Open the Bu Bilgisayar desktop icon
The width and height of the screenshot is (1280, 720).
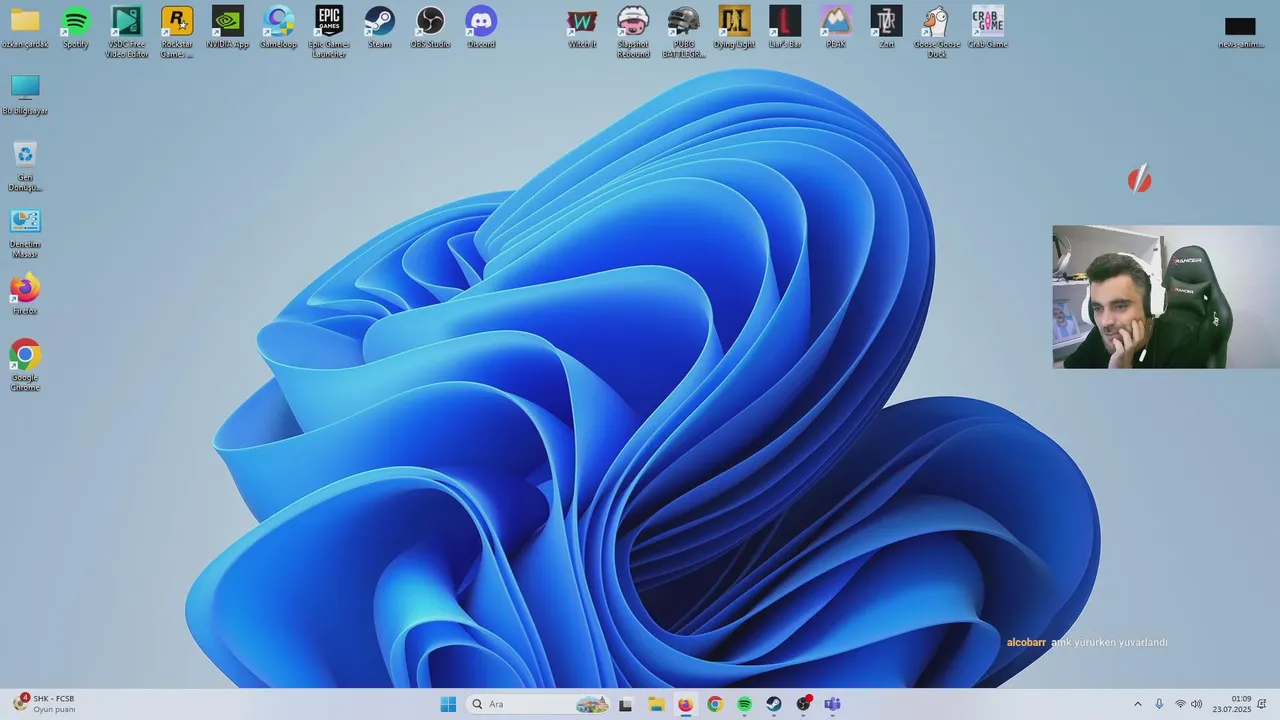25,95
